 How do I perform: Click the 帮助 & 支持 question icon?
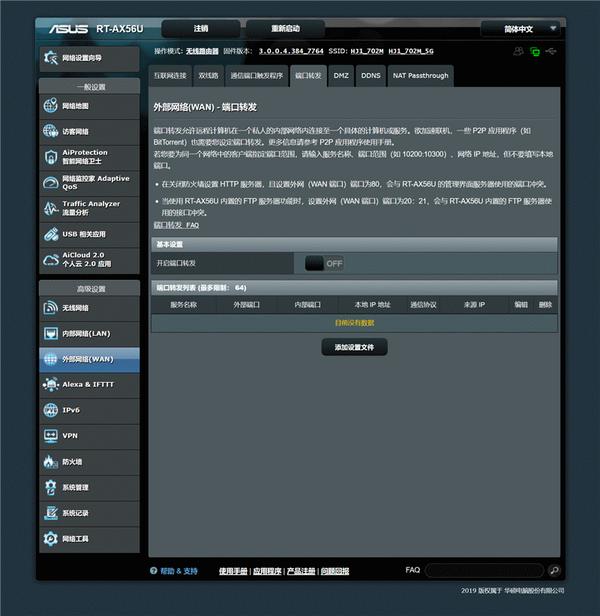[x=154, y=570]
